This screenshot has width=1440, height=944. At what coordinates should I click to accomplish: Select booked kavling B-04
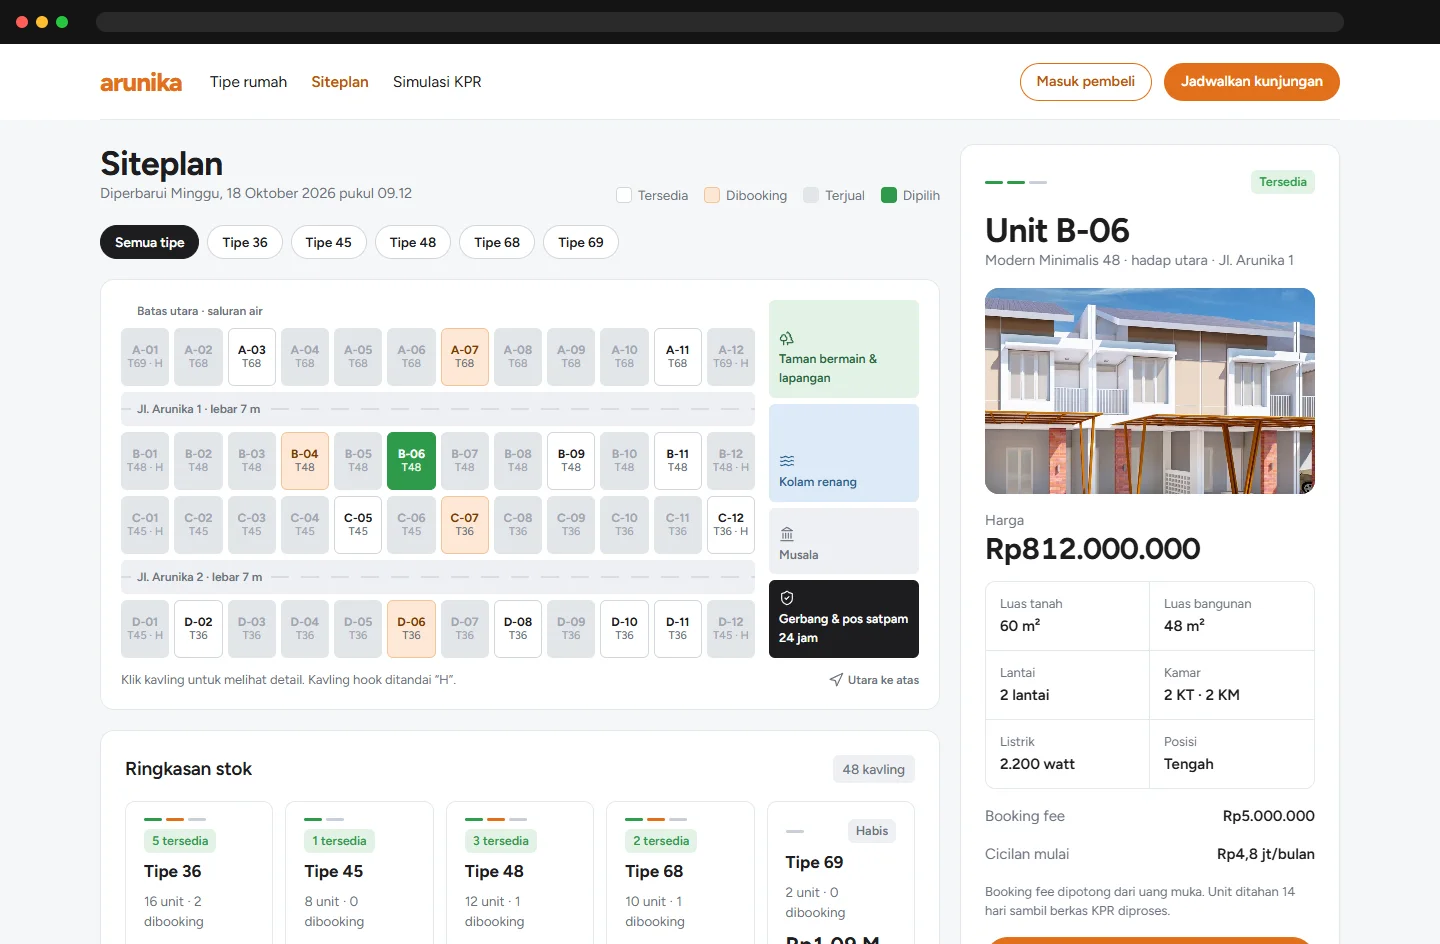(x=305, y=461)
